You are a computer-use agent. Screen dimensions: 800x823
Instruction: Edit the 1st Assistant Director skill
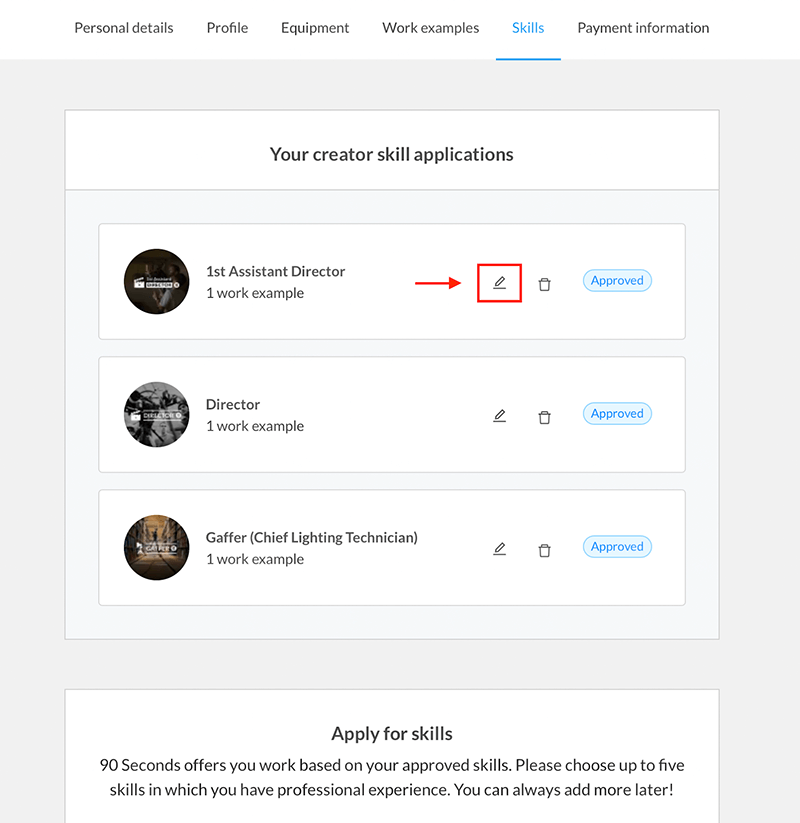(500, 282)
